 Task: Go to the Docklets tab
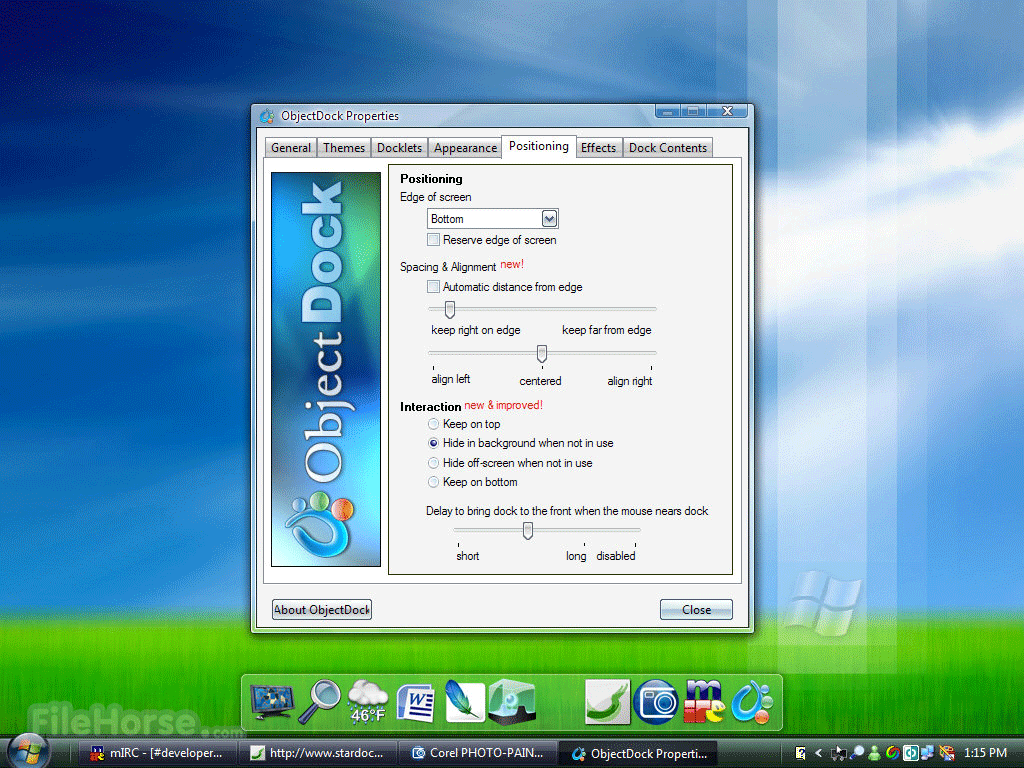[400, 148]
